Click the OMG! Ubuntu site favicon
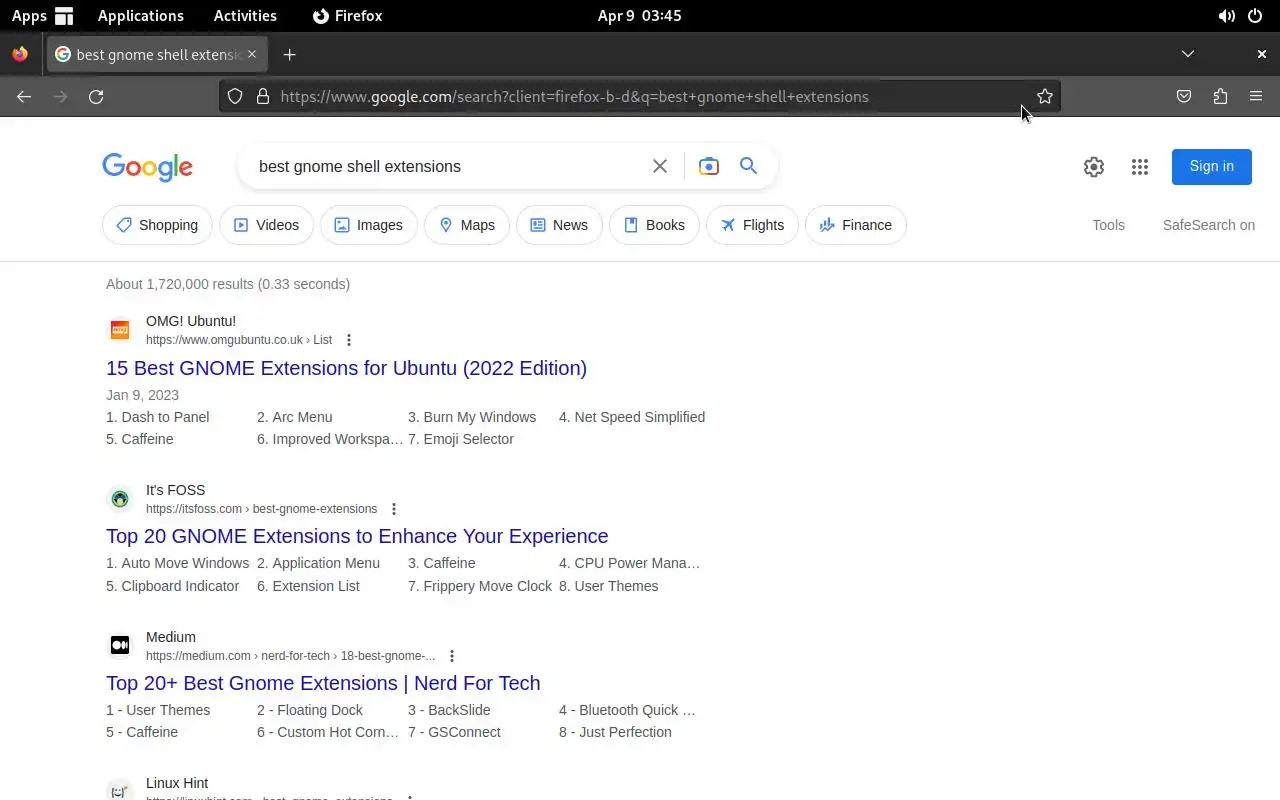Screen dimensions: 1280x800 [120, 330]
